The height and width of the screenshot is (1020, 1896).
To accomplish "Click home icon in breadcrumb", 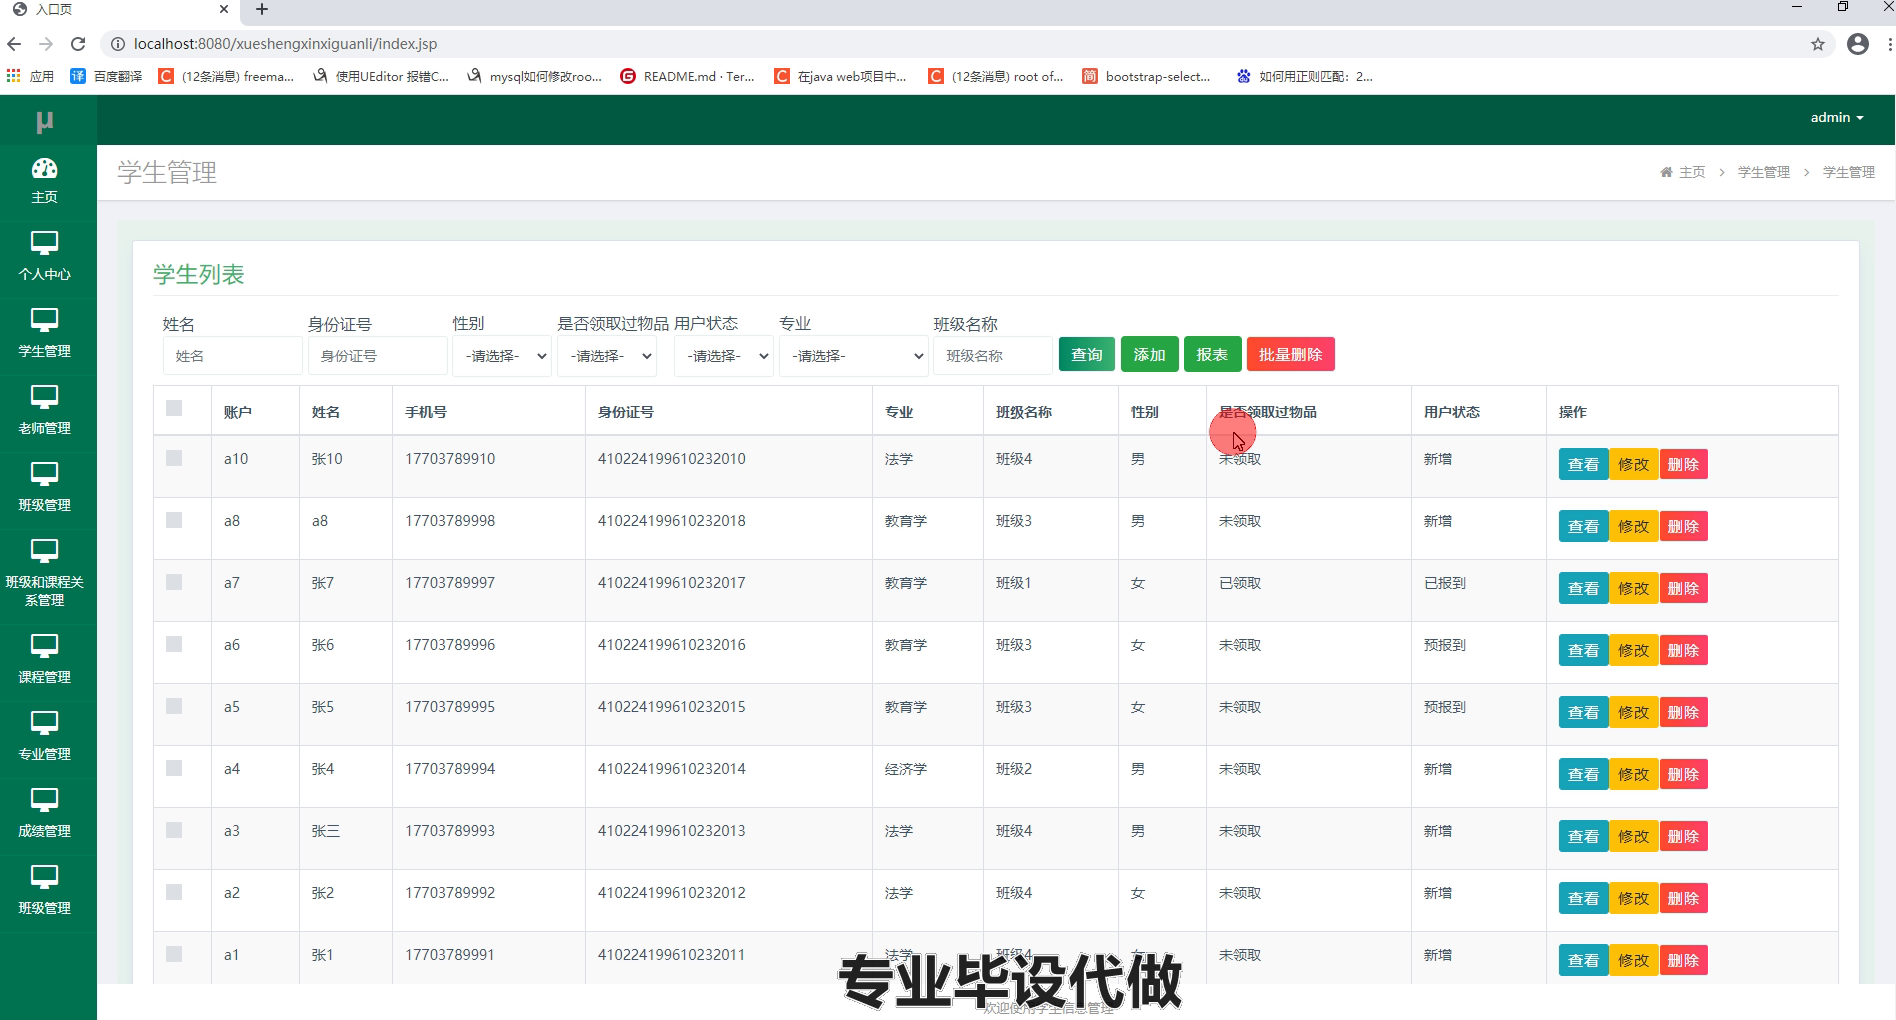I will pyautogui.click(x=1666, y=172).
